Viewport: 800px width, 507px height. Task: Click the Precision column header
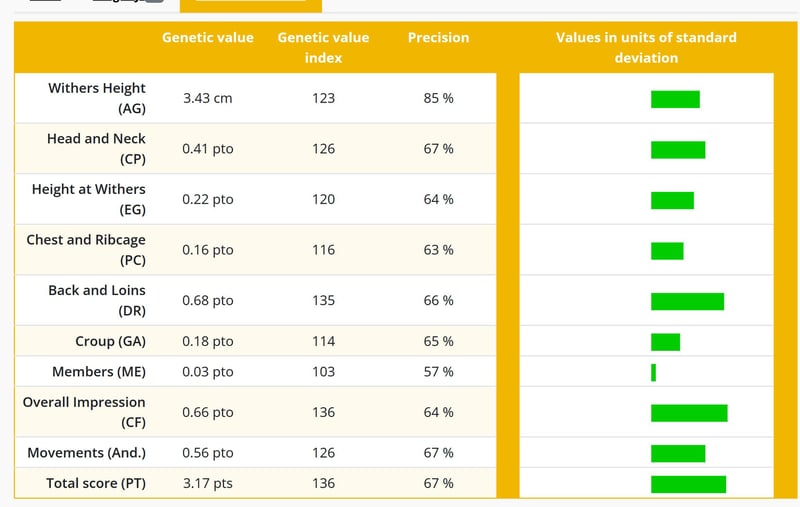pos(438,37)
